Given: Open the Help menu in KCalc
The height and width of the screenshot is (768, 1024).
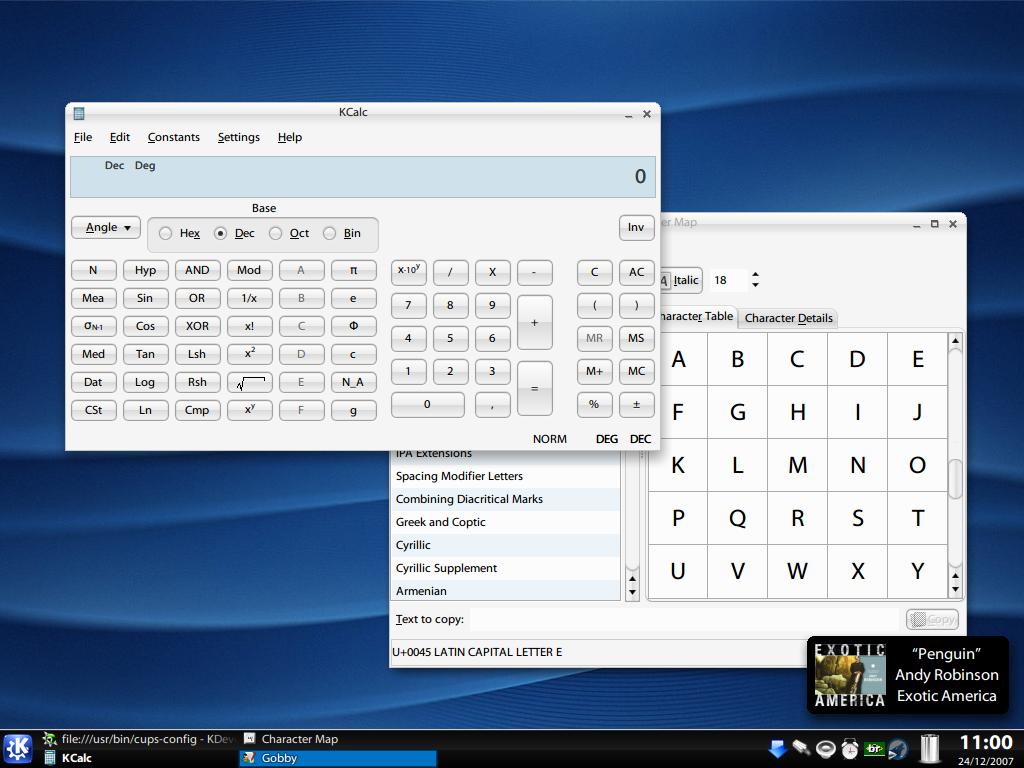Looking at the screenshot, I should (x=290, y=137).
